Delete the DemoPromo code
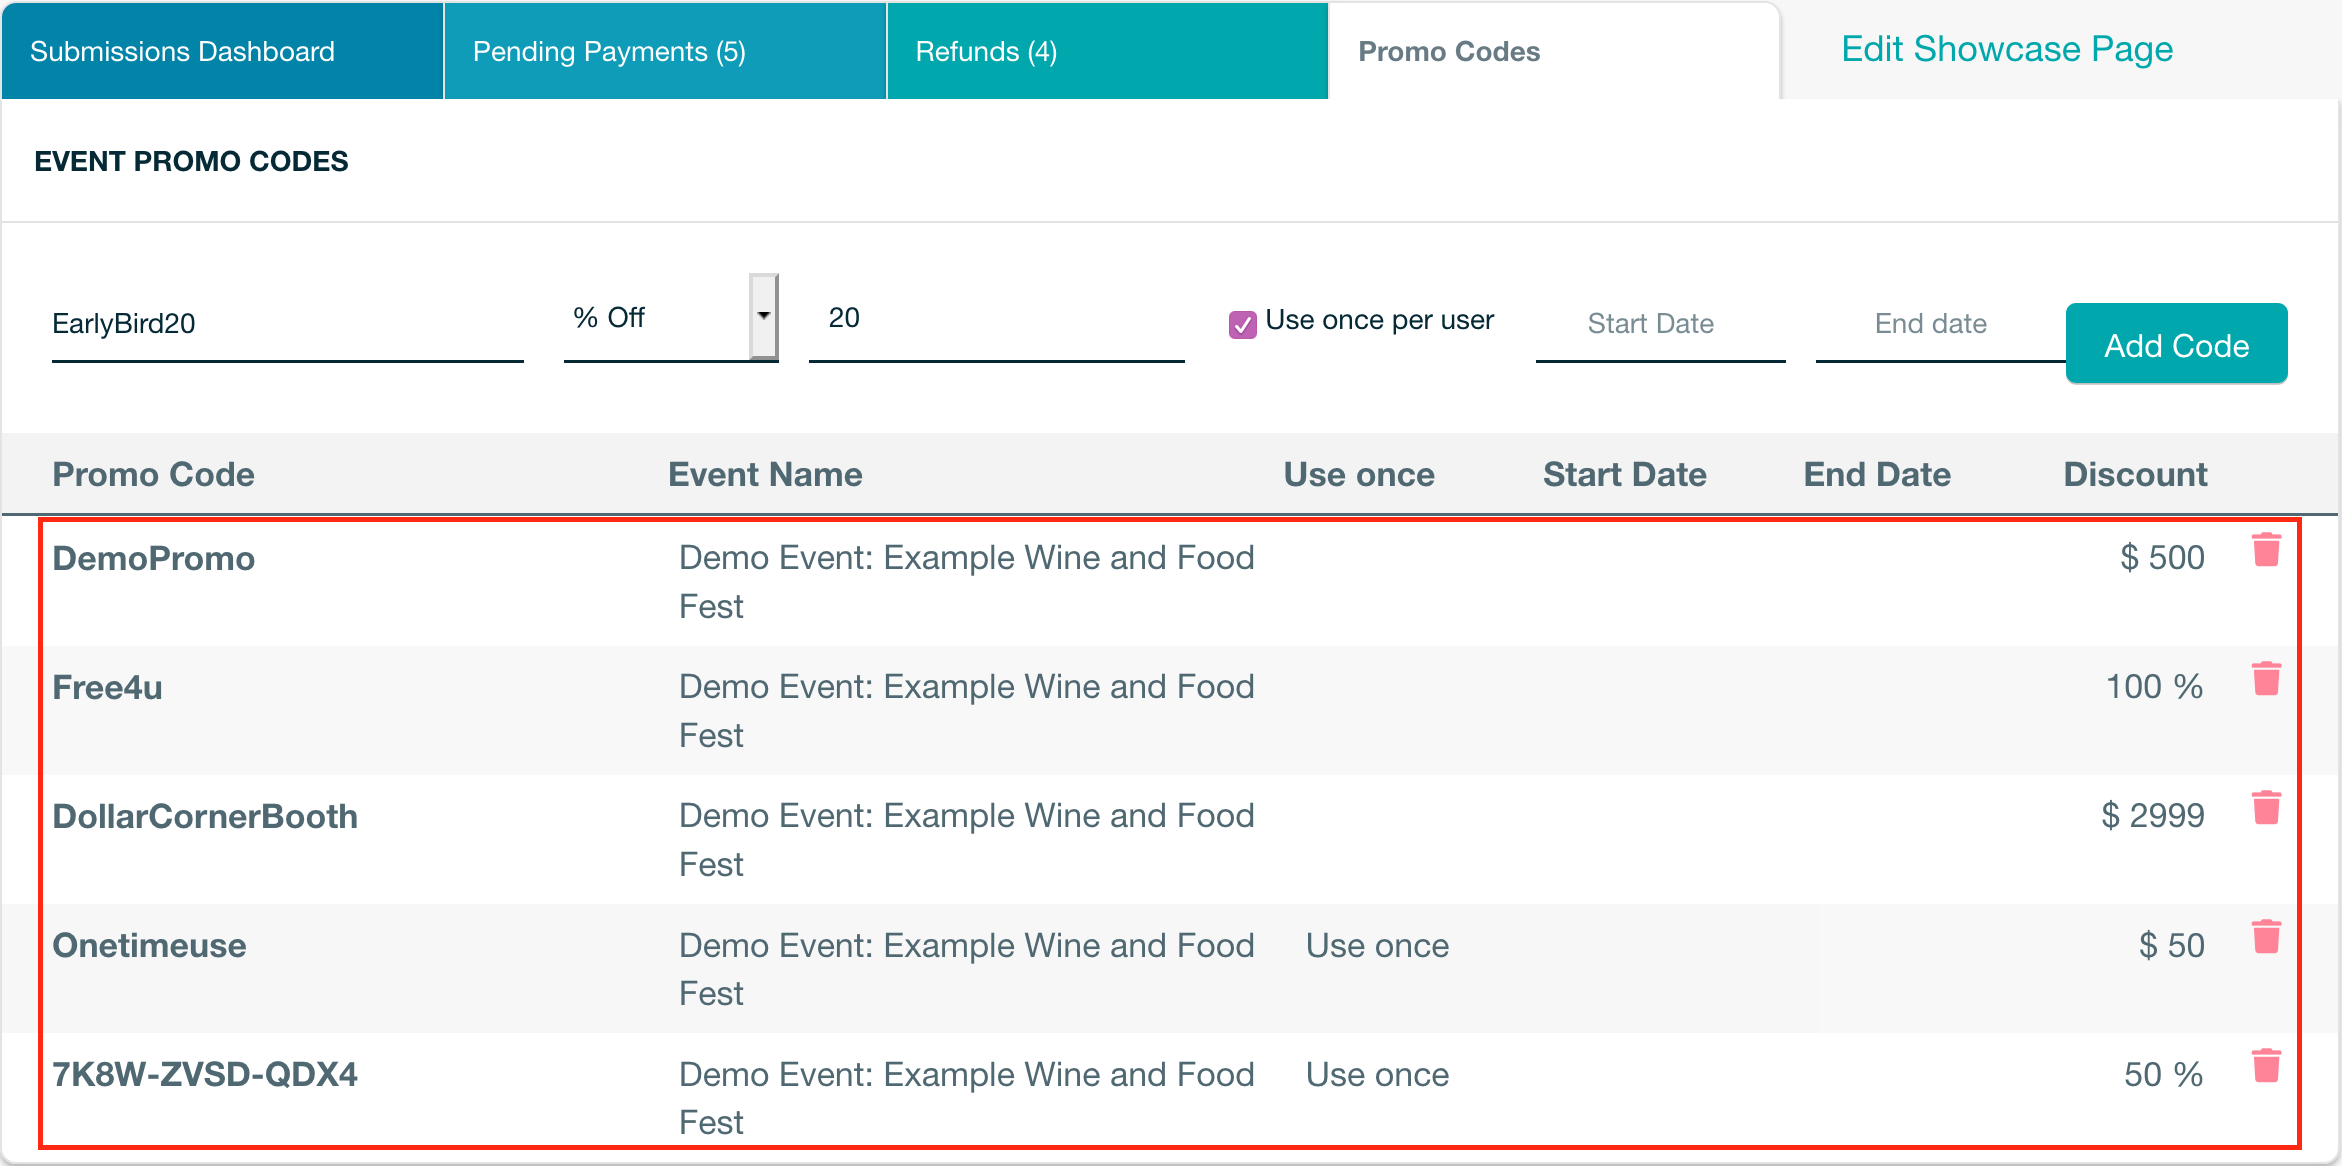The image size is (2342, 1166). pyautogui.click(x=2266, y=550)
